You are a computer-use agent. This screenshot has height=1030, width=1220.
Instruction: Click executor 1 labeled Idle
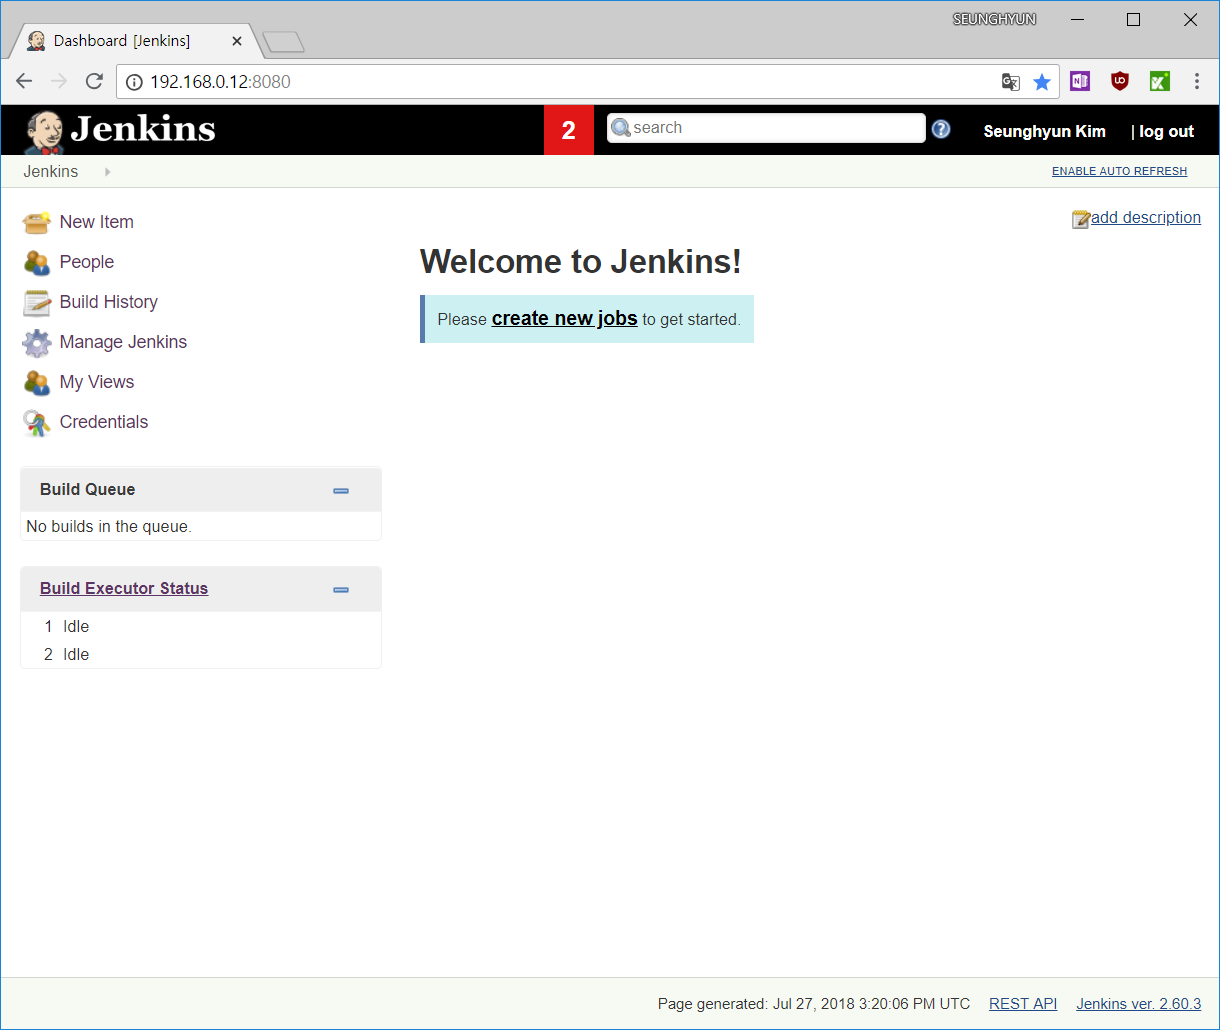pos(76,626)
